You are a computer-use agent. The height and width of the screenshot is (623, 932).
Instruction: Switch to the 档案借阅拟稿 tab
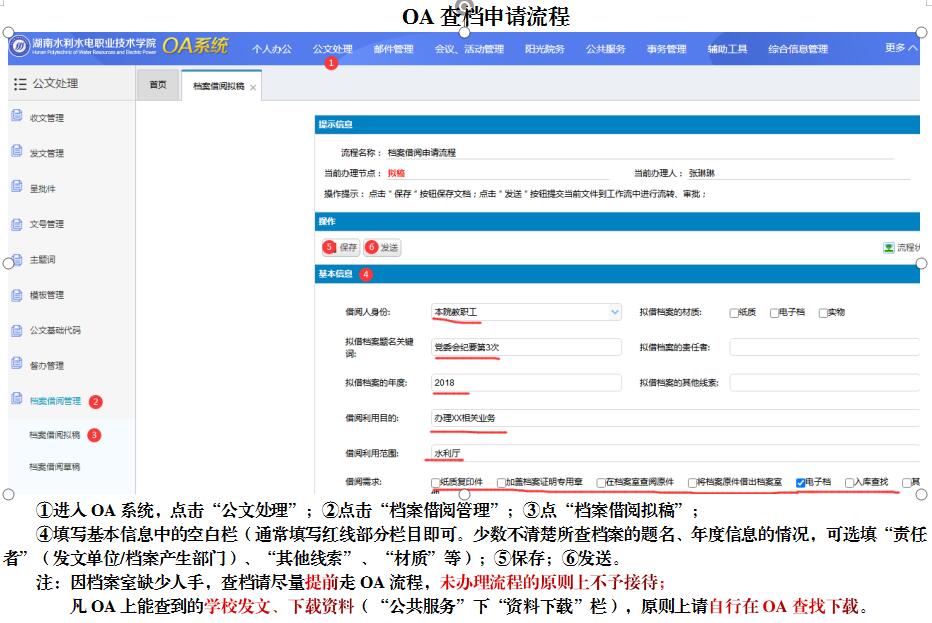(x=219, y=86)
